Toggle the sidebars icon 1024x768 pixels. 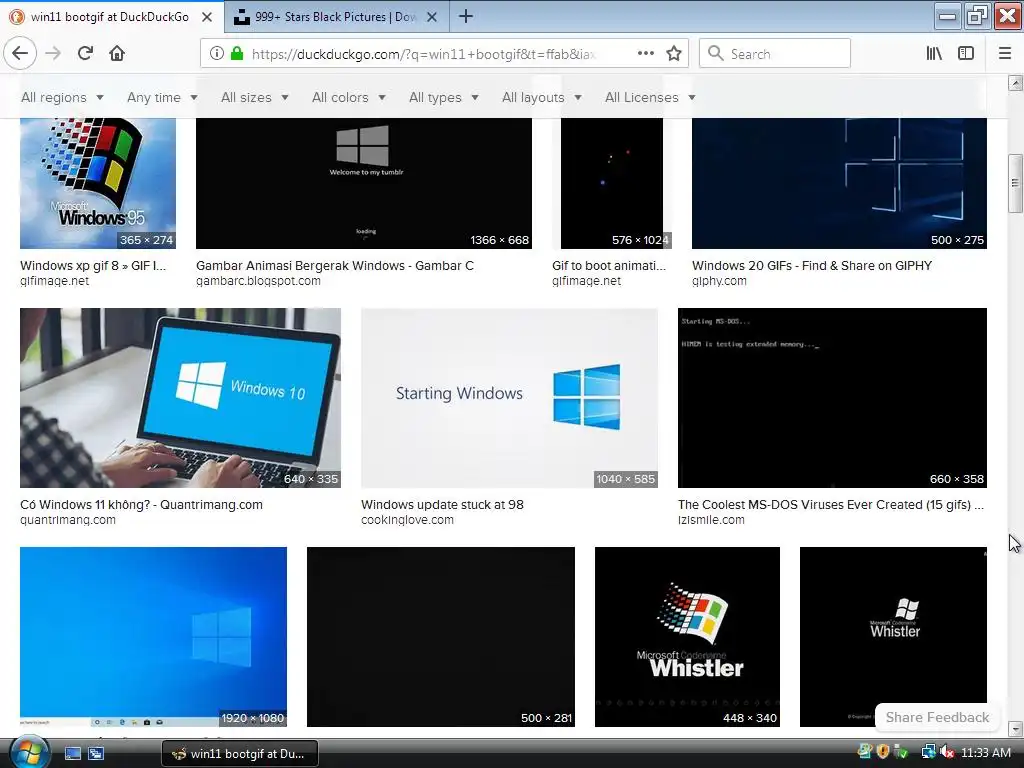pyautogui.click(x=966, y=54)
